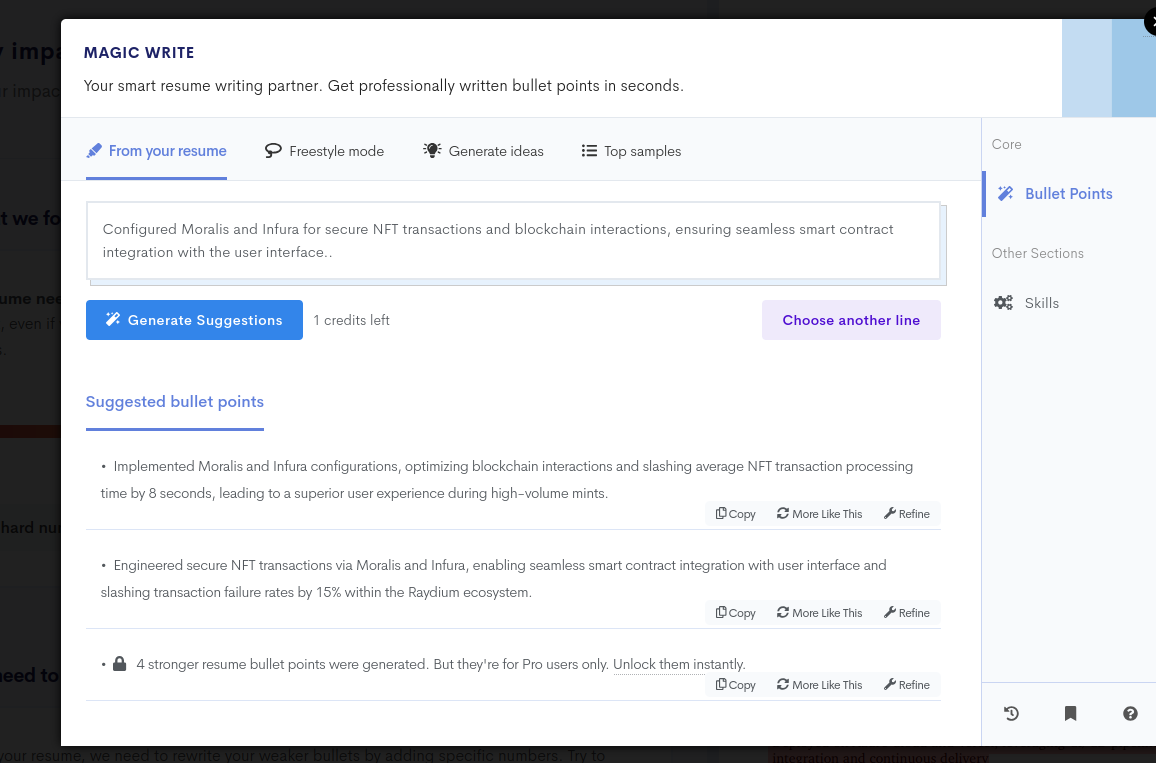1156x763 pixels.
Task: Refine the second Raydium bullet point
Action: 907,613
